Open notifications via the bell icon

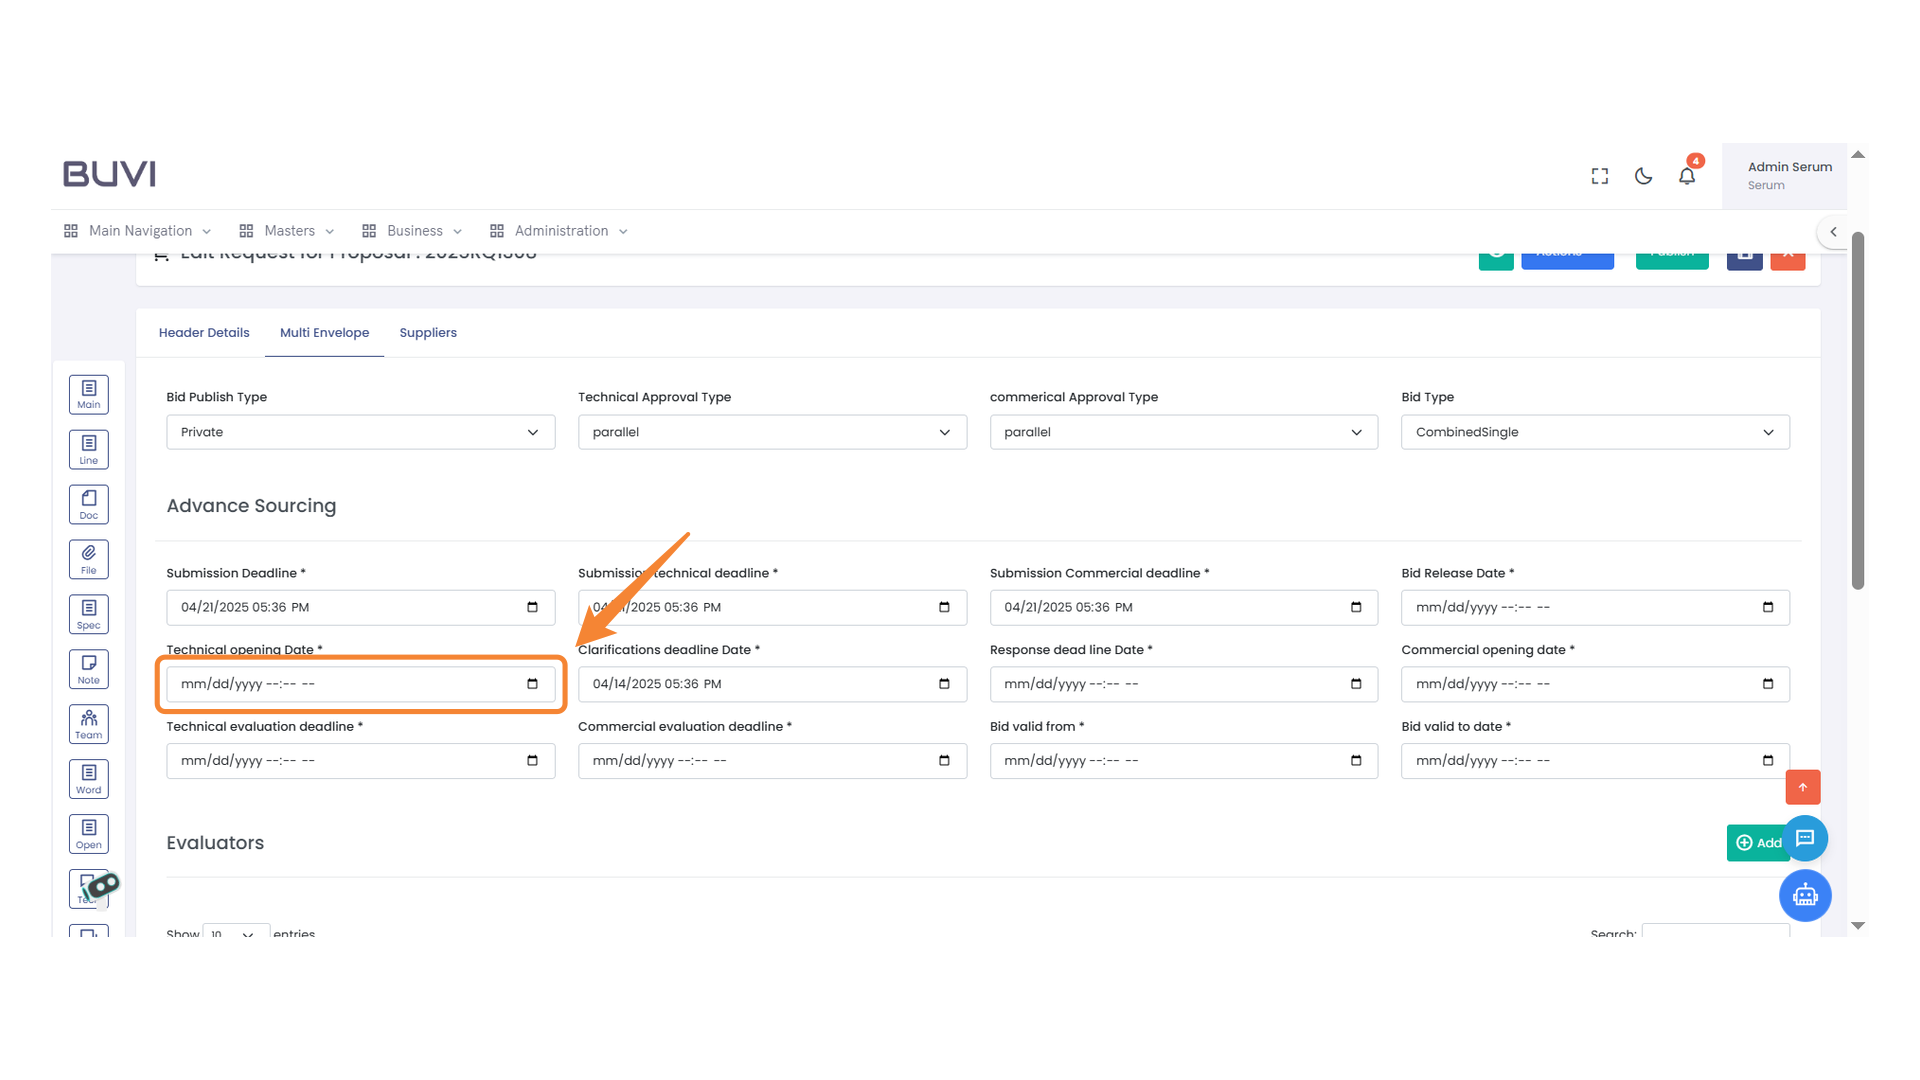point(1687,175)
